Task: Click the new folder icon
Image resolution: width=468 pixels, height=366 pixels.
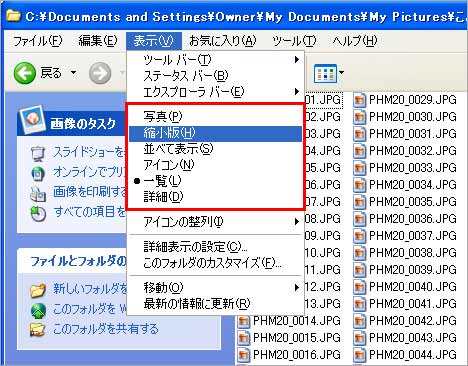Action: [x=38, y=290]
